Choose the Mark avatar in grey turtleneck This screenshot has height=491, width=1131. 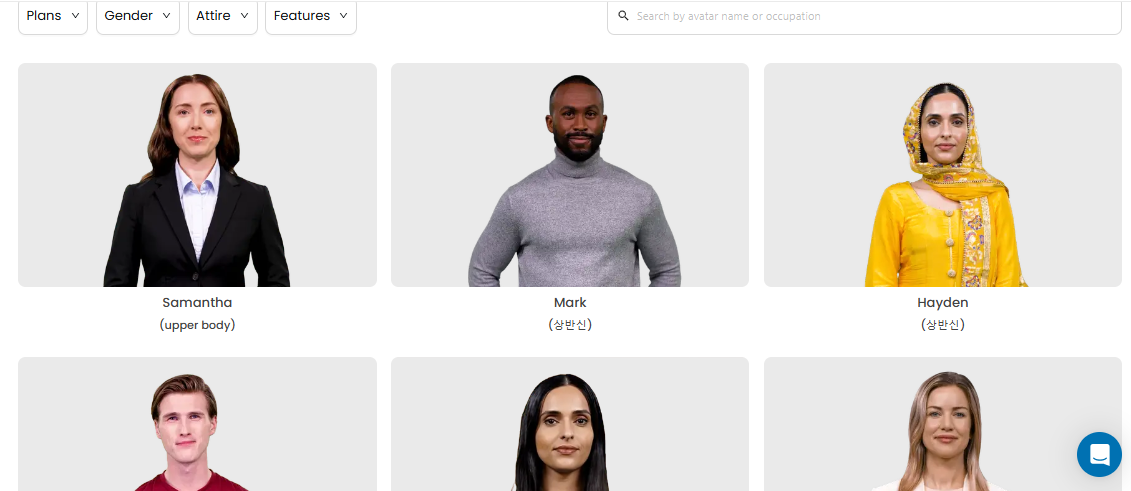tap(570, 175)
